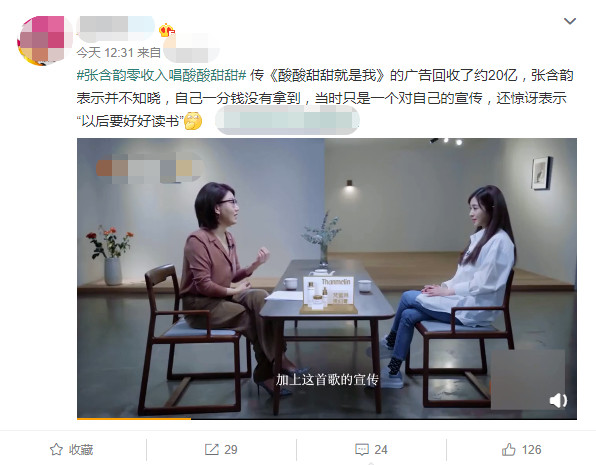The width and height of the screenshot is (596, 465).
Task: Open hashtag #张含韵零收入唱酸酸甜甜#
Action: point(162,75)
